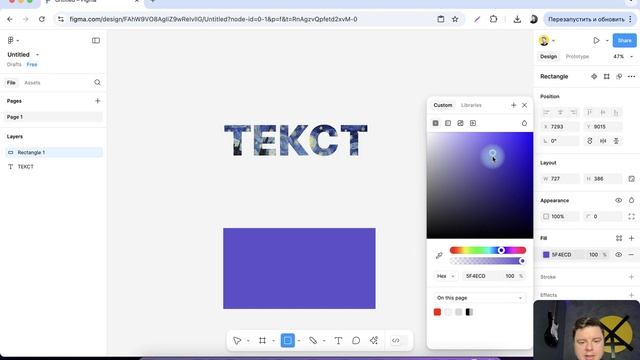Click the Drafts location link
640x360 pixels.
pyautogui.click(x=14, y=64)
